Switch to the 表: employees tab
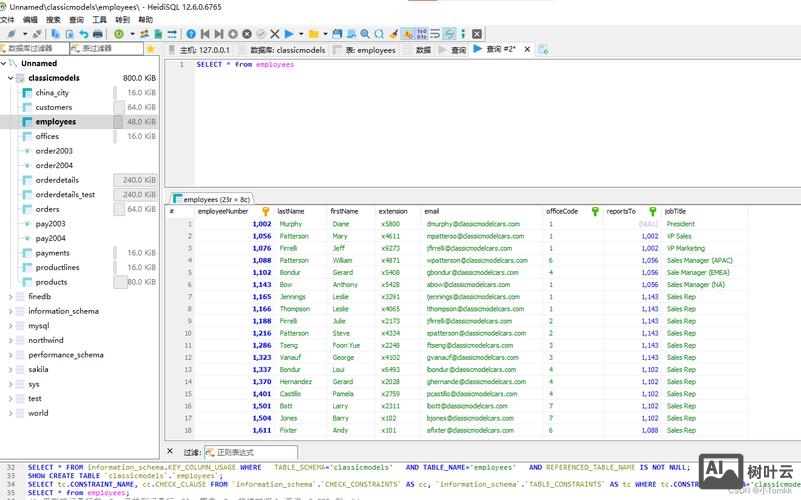The width and height of the screenshot is (801, 500). pyautogui.click(x=365, y=50)
